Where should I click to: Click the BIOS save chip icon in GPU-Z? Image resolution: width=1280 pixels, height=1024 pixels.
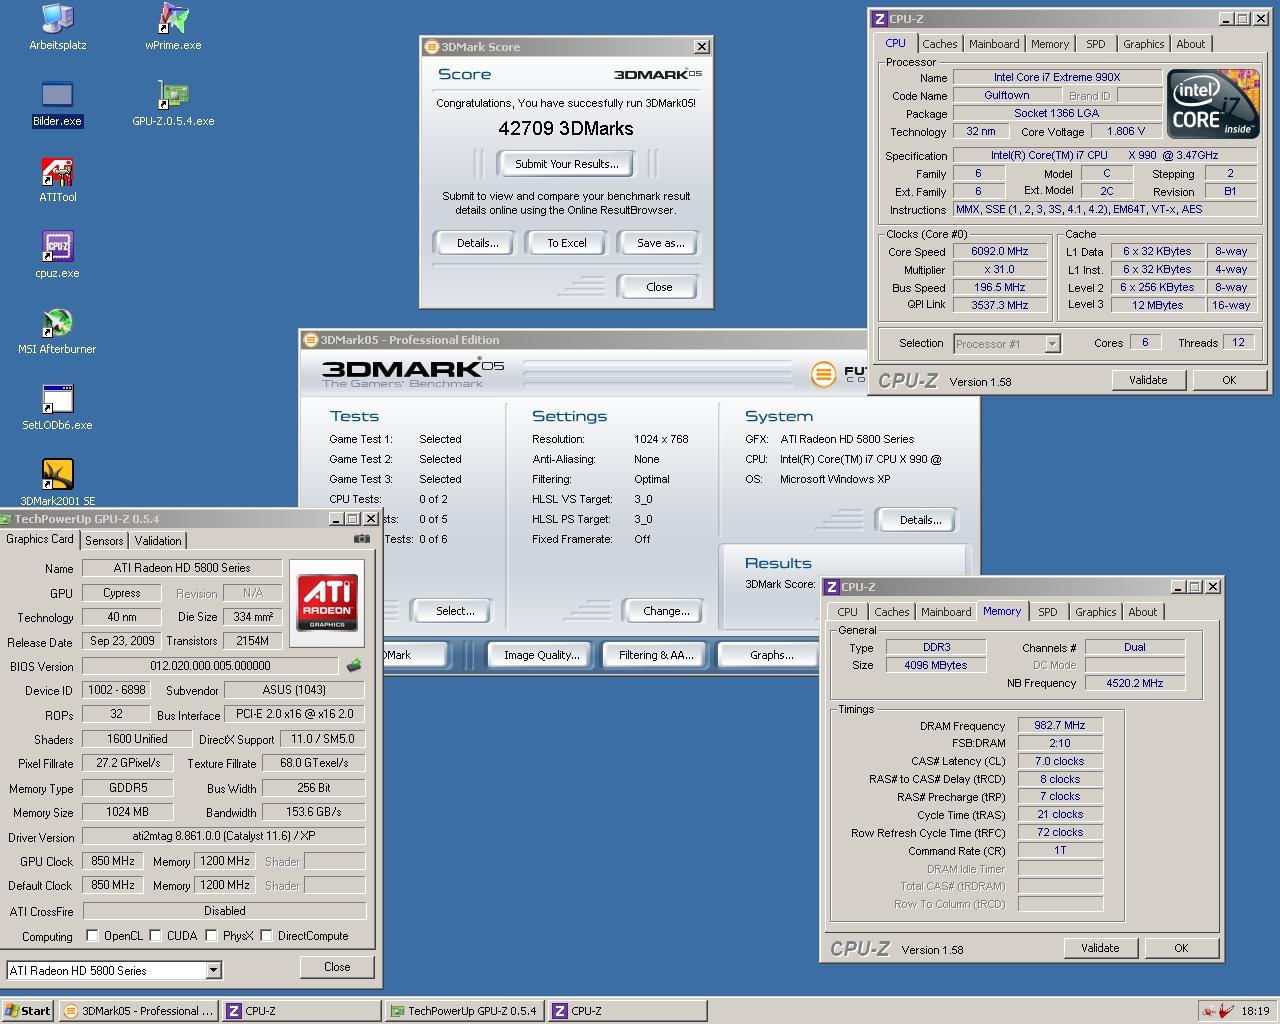click(354, 665)
